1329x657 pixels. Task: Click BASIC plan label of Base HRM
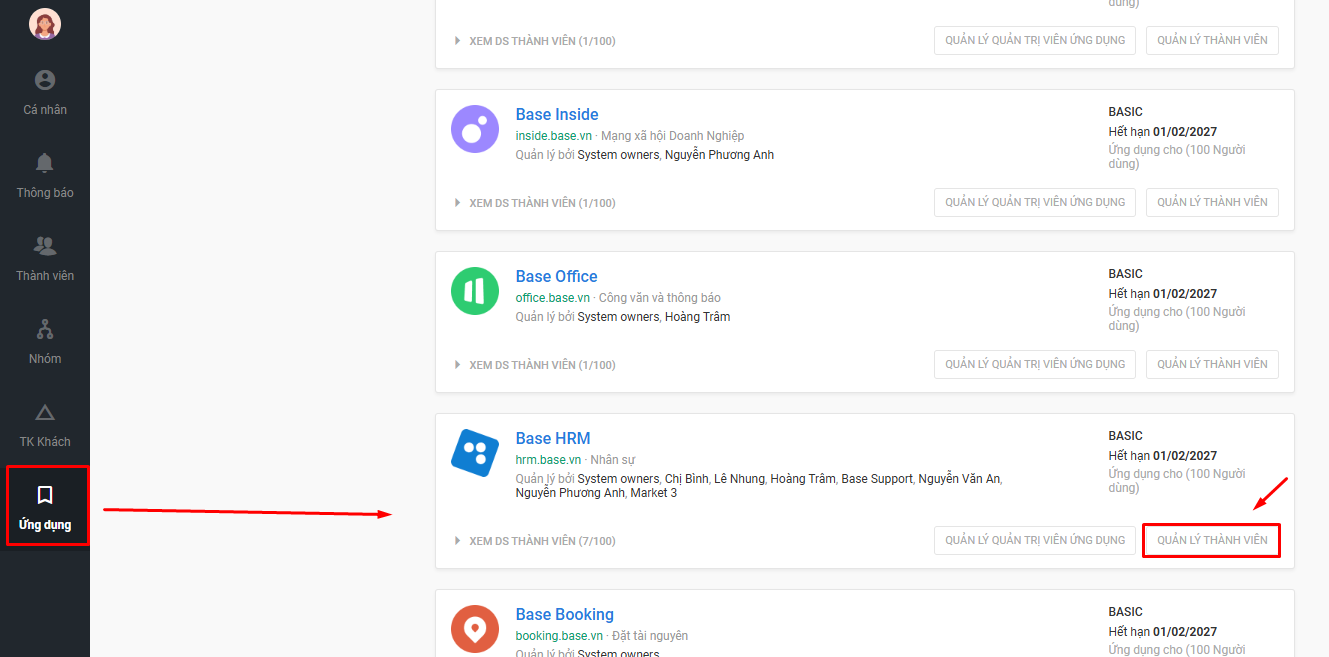tap(1125, 436)
